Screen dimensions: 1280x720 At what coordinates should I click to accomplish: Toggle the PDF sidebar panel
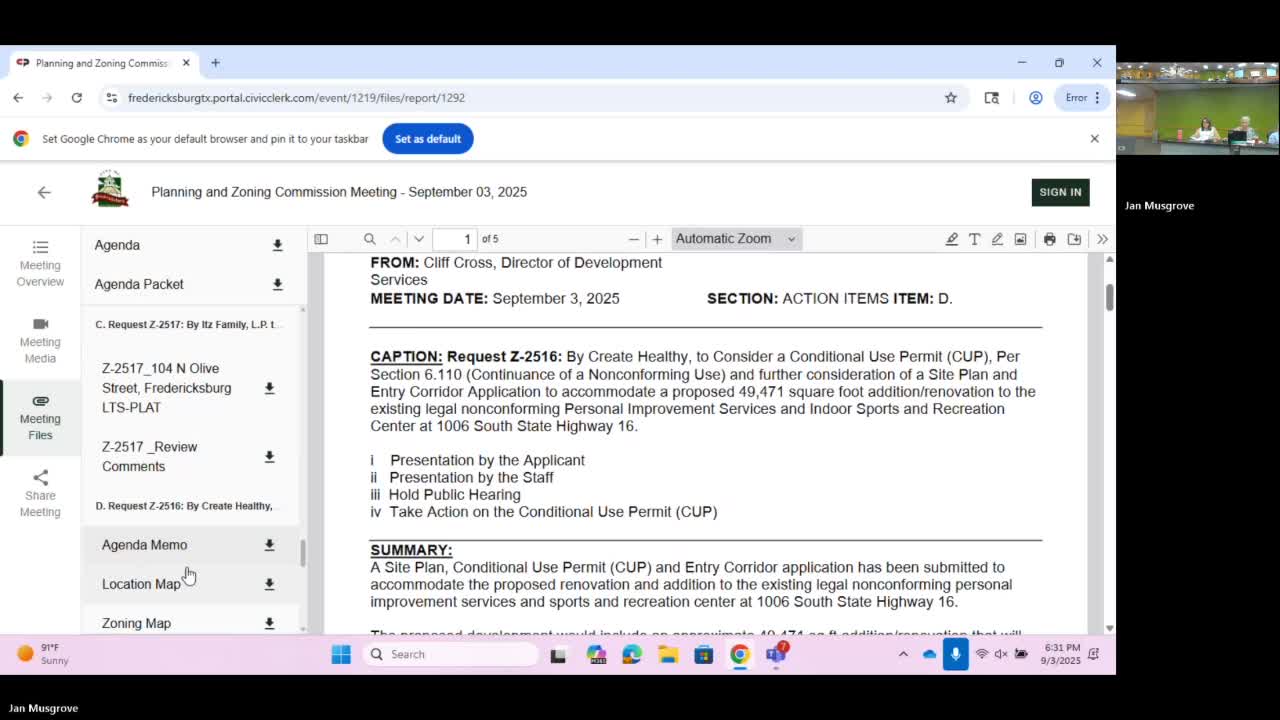coord(321,239)
